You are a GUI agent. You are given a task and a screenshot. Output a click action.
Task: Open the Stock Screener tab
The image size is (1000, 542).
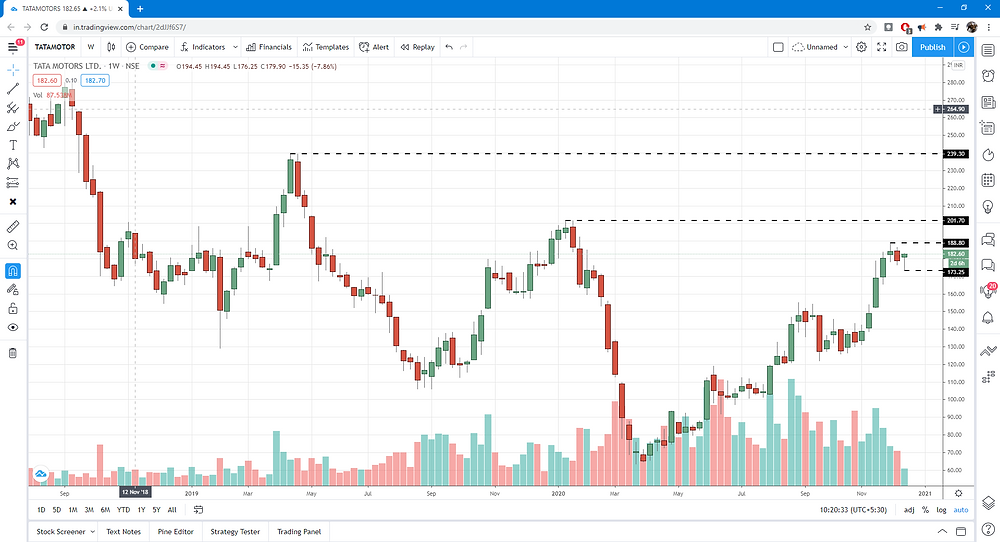(x=61, y=532)
